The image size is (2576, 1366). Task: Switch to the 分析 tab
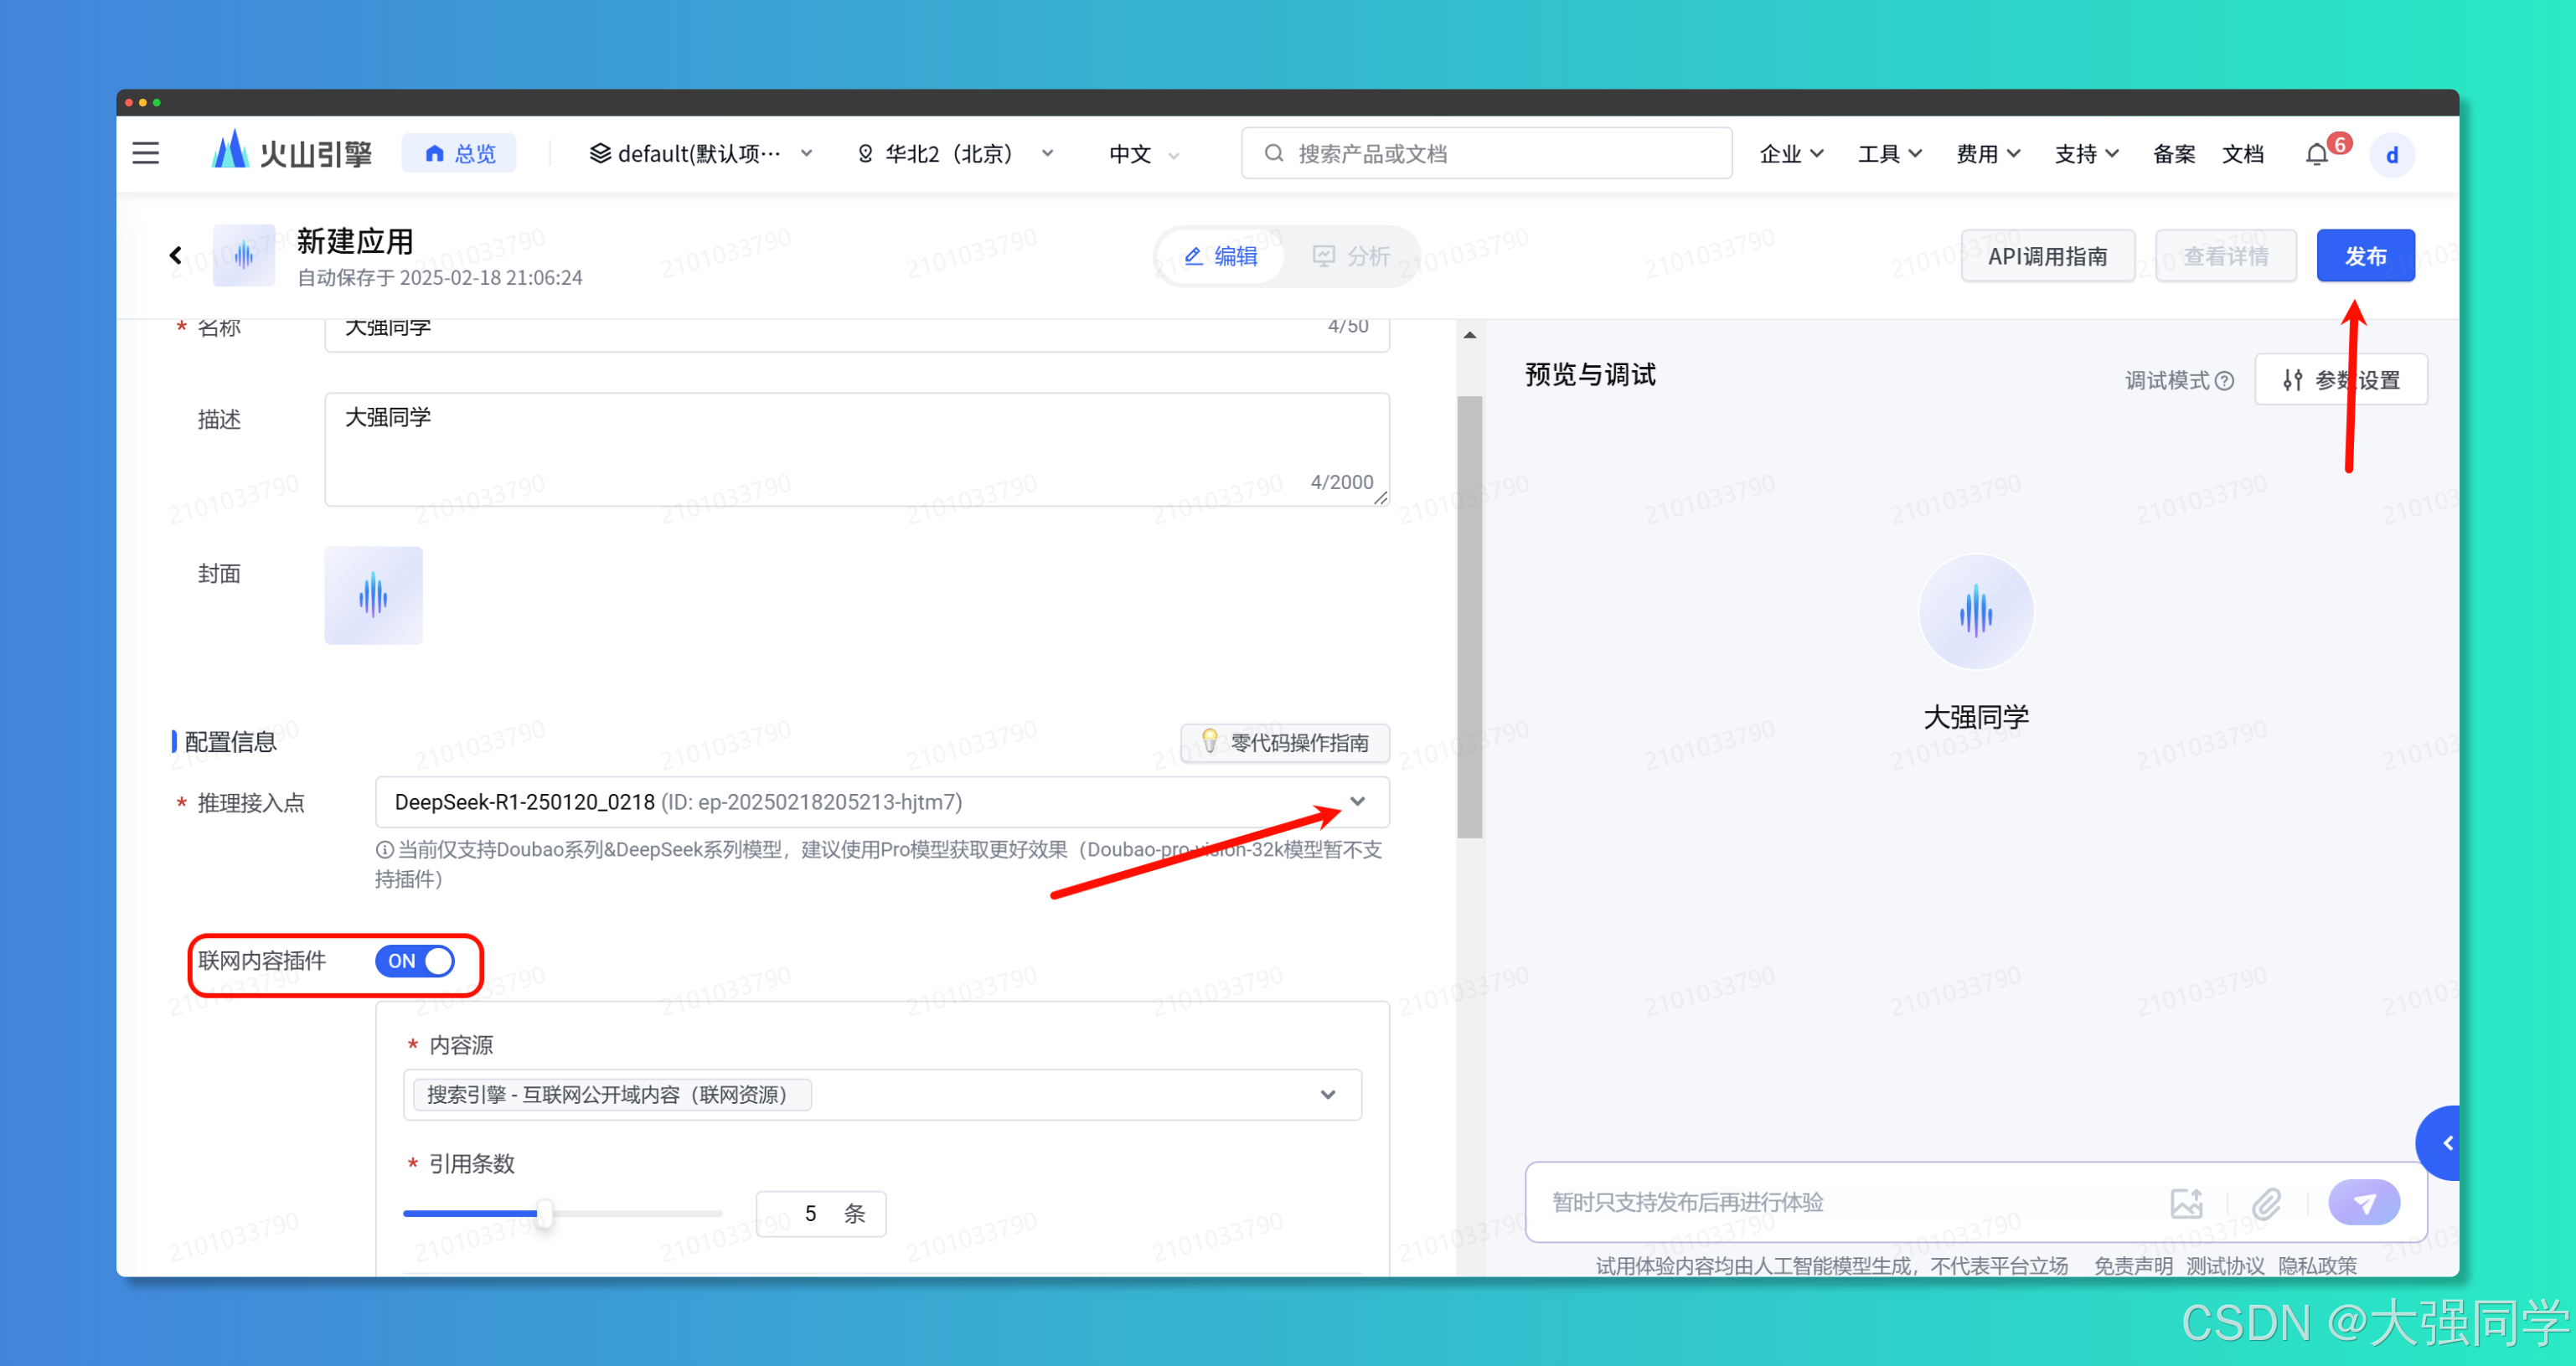click(1351, 256)
